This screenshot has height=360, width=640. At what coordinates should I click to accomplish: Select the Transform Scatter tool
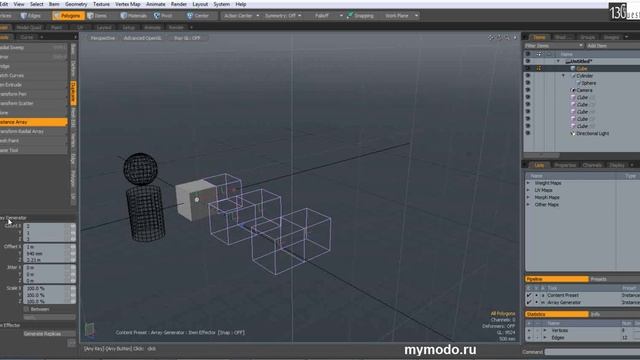(33, 103)
